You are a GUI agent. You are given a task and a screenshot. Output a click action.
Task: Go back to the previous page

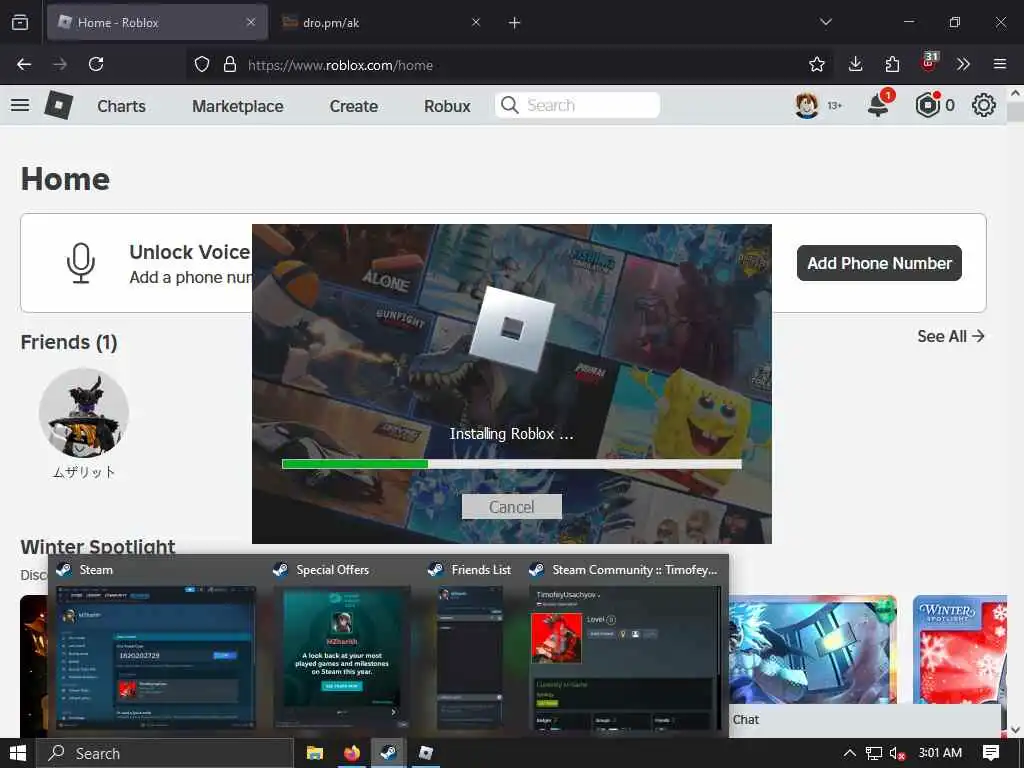tap(24, 64)
